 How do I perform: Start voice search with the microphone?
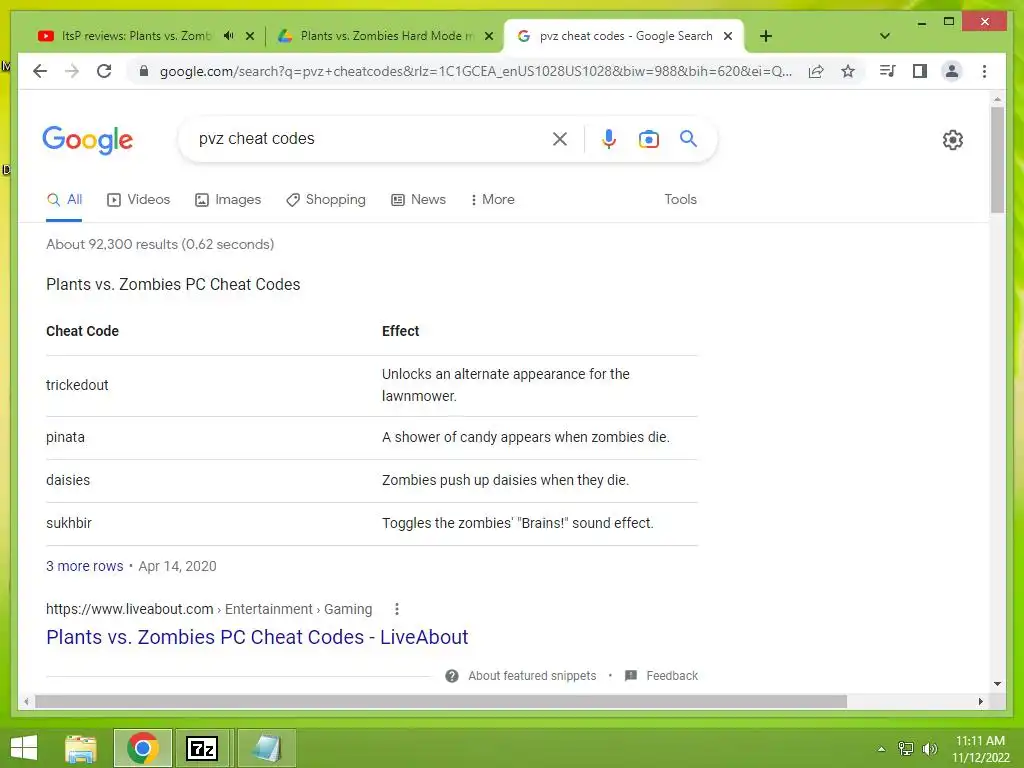pos(609,138)
